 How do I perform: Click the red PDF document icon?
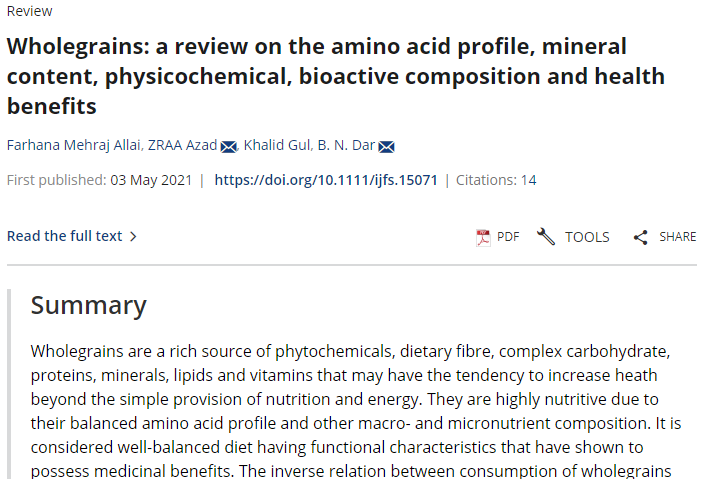pyautogui.click(x=483, y=237)
